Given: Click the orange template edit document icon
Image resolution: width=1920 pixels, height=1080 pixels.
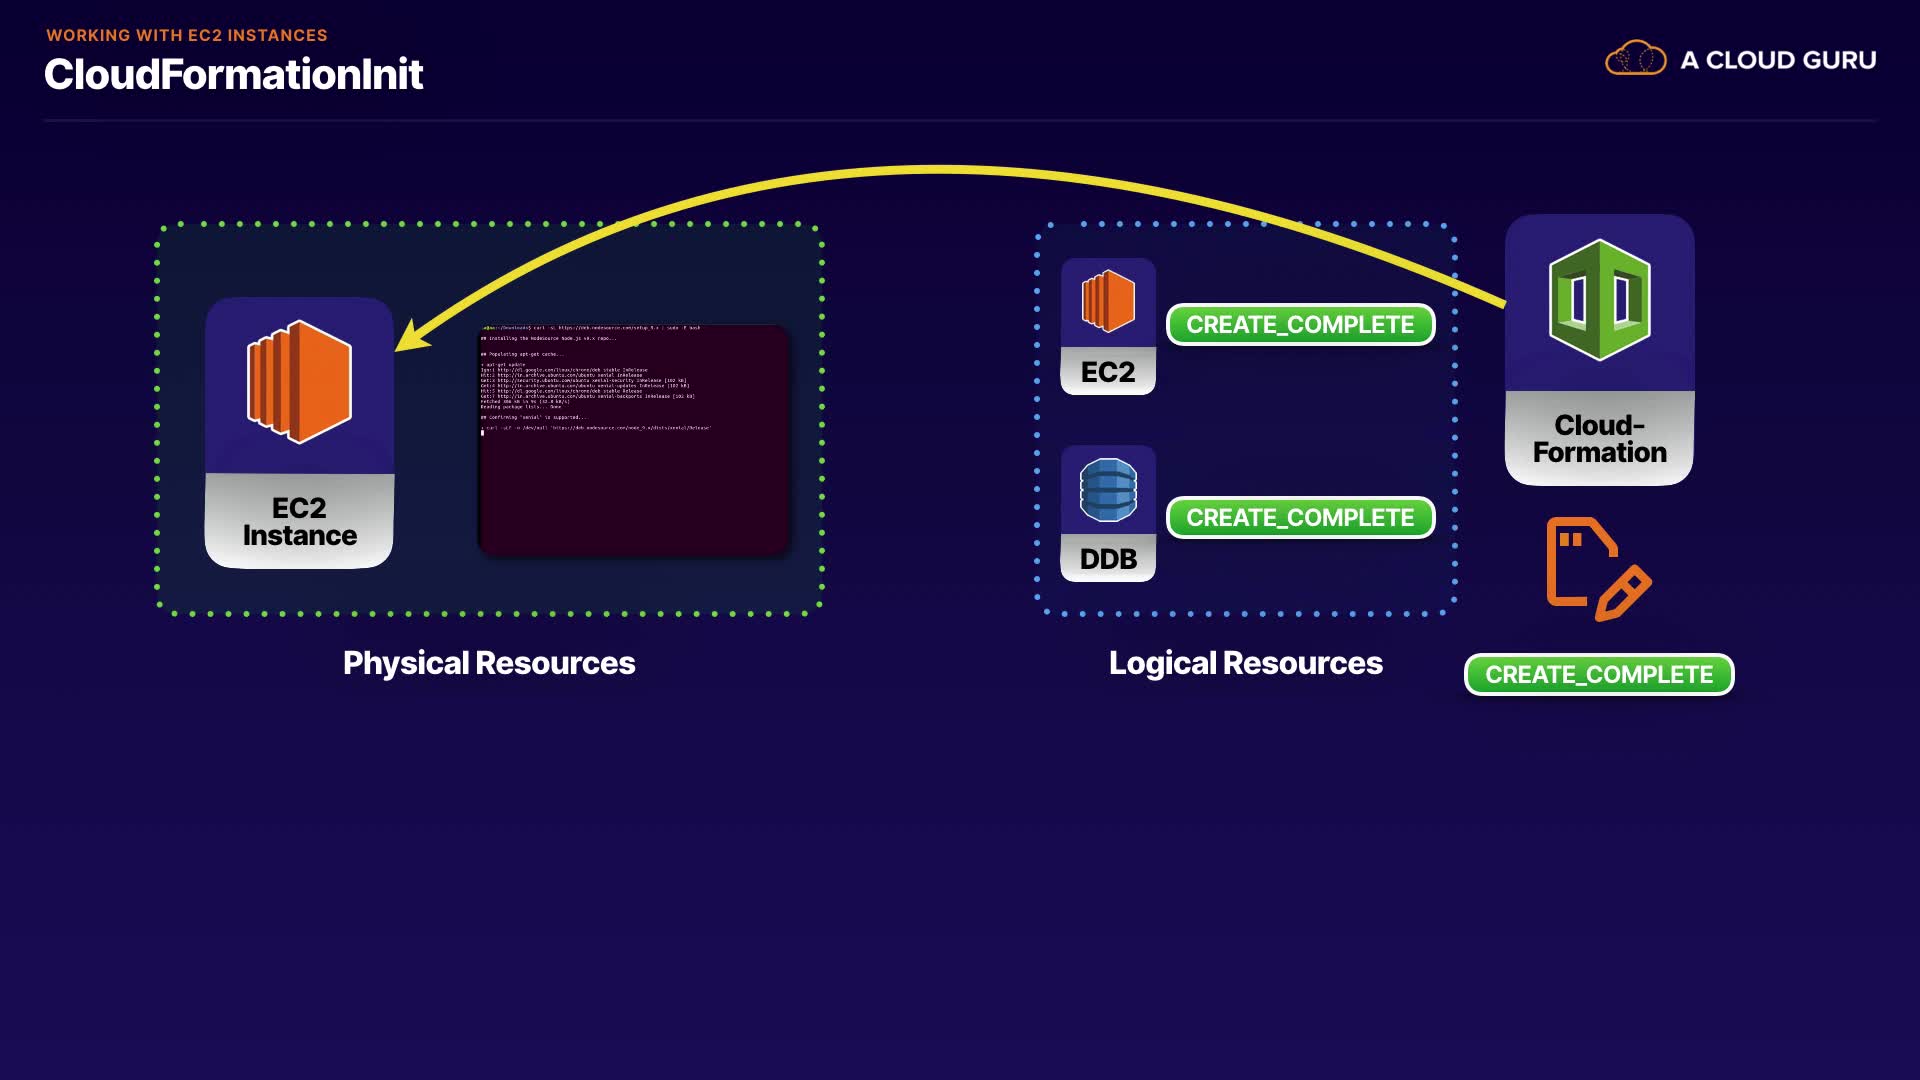Looking at the screenshot, I should 1597,568.
